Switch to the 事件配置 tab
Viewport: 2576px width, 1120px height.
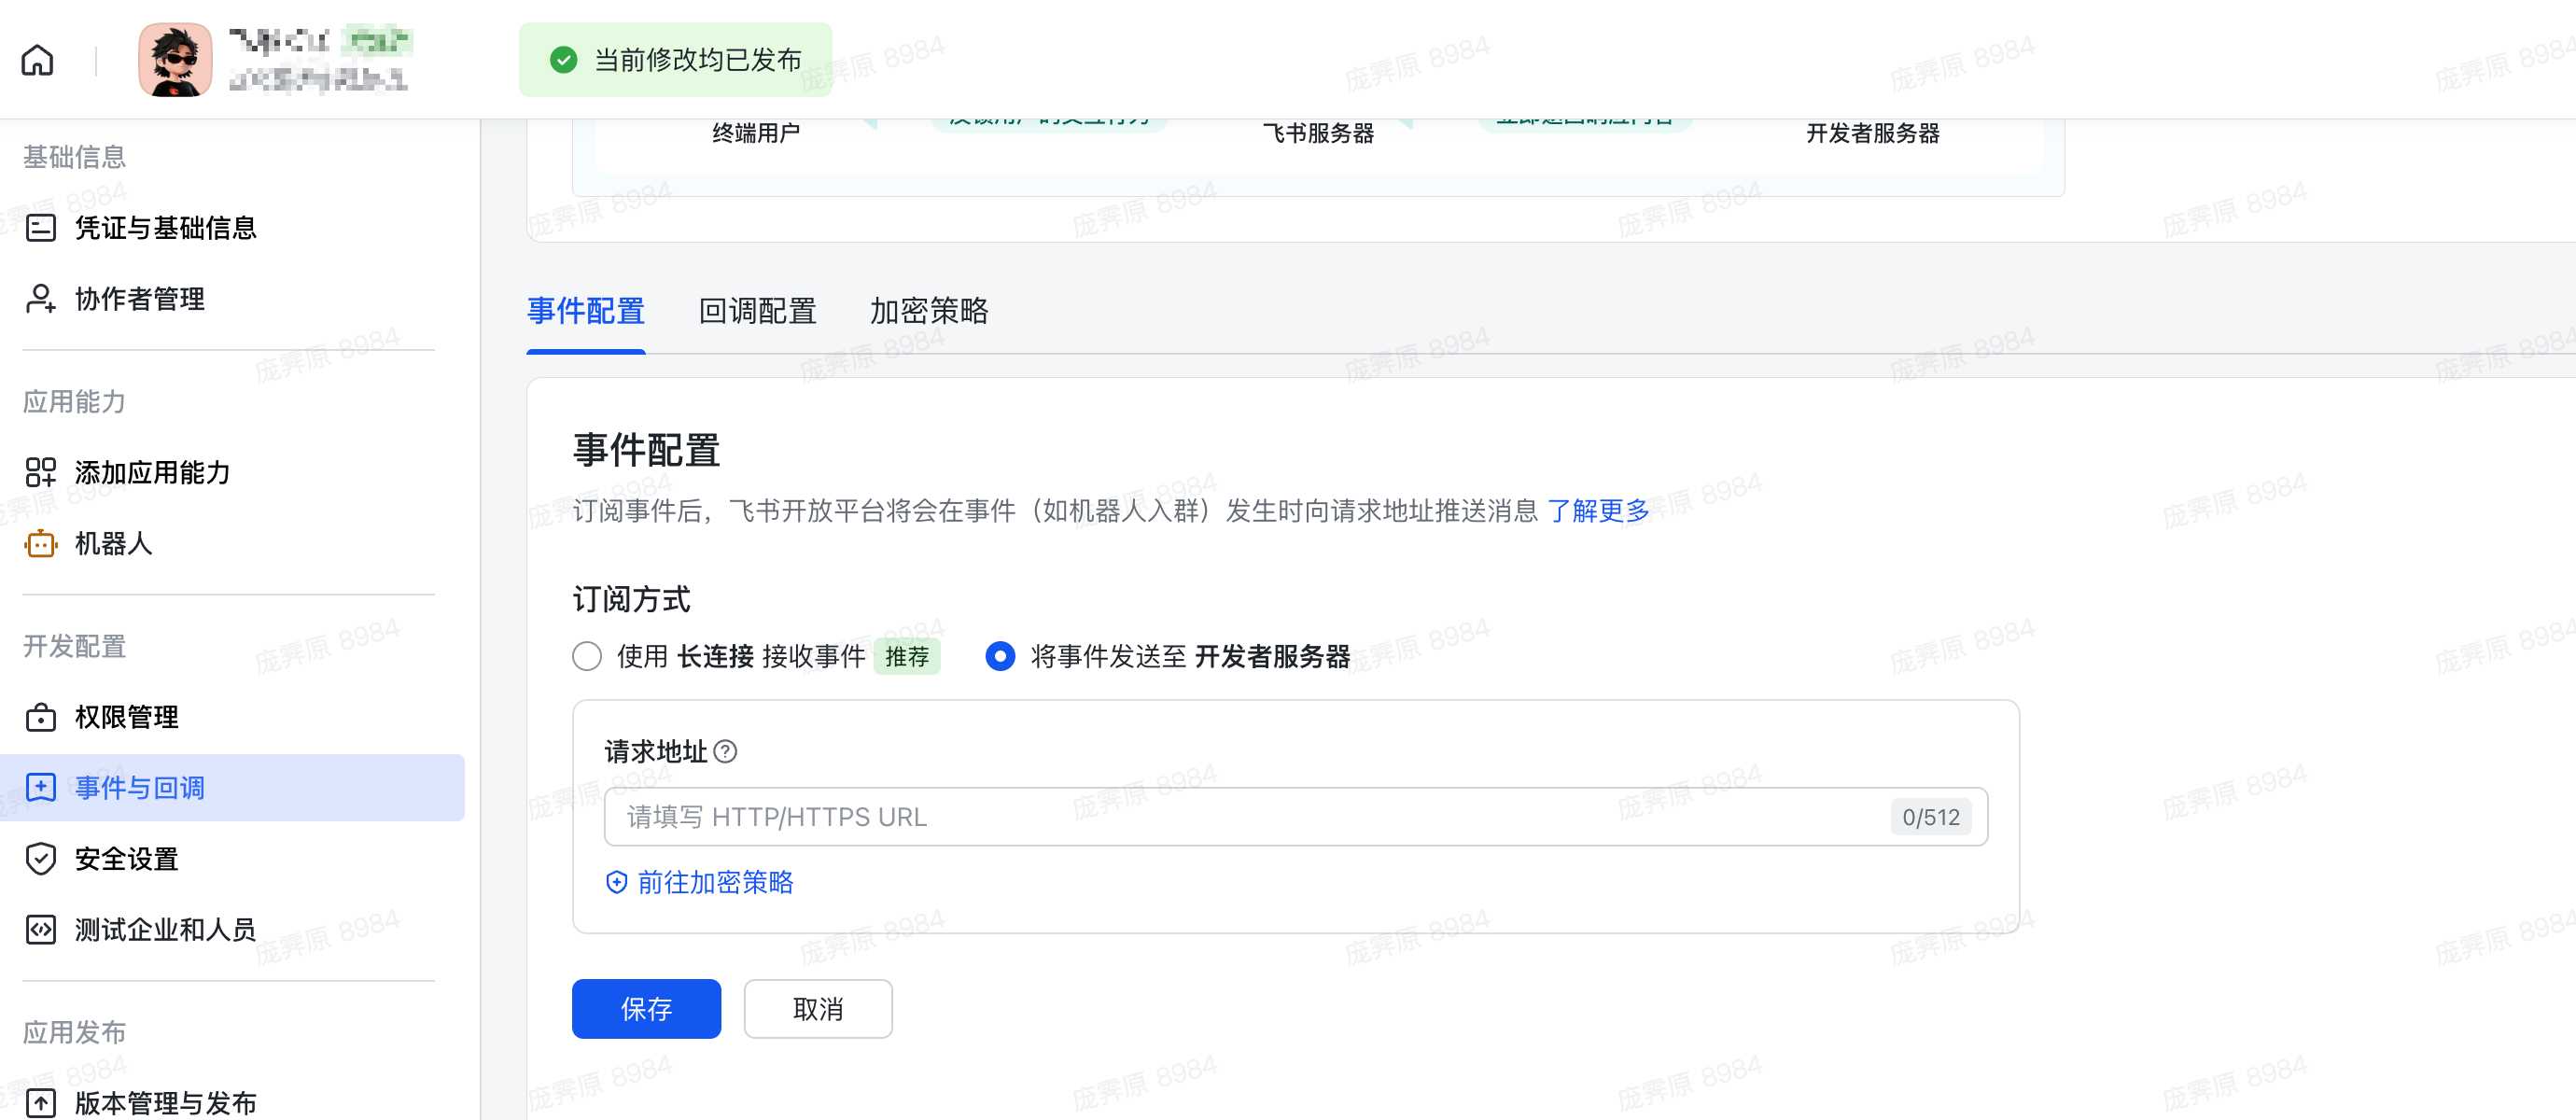586,311
